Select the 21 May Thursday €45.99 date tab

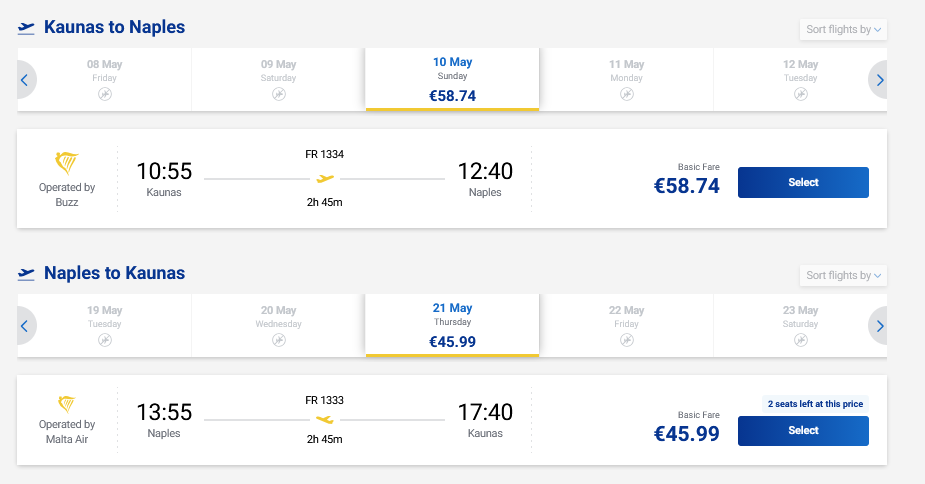tap(452, 325)
